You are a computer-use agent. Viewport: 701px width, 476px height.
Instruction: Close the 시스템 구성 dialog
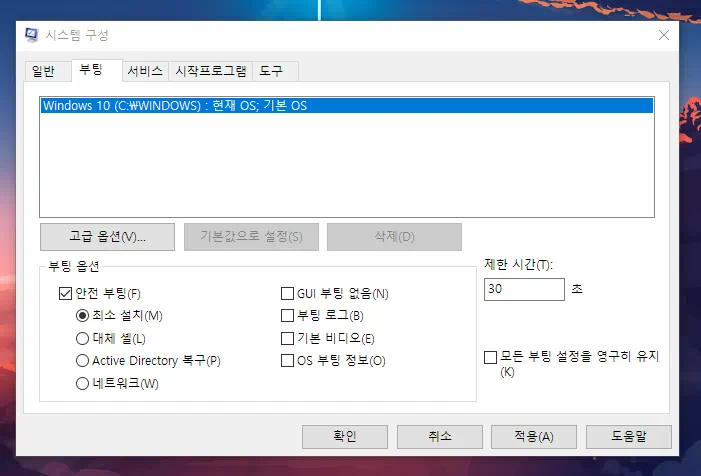pos(664,35)
